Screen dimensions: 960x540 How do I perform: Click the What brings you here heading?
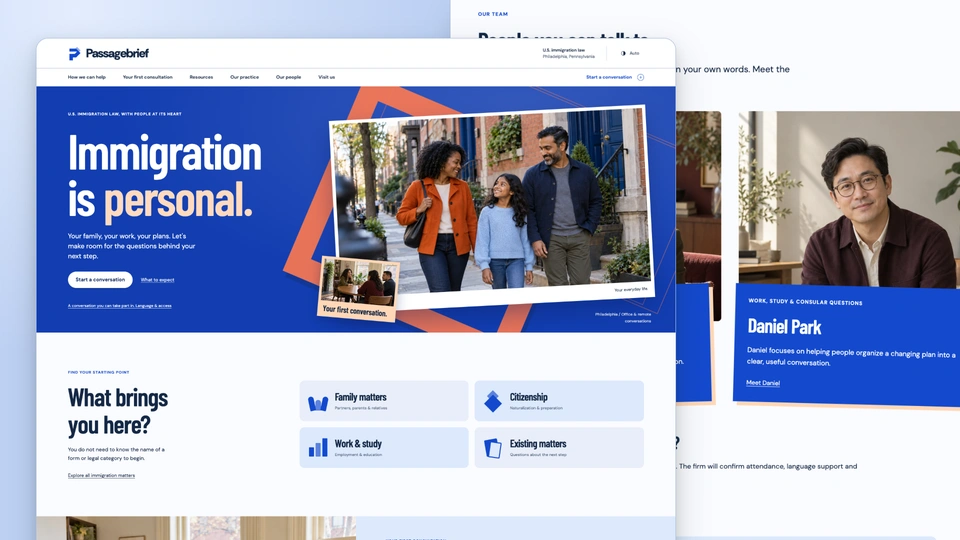[118, 411]
